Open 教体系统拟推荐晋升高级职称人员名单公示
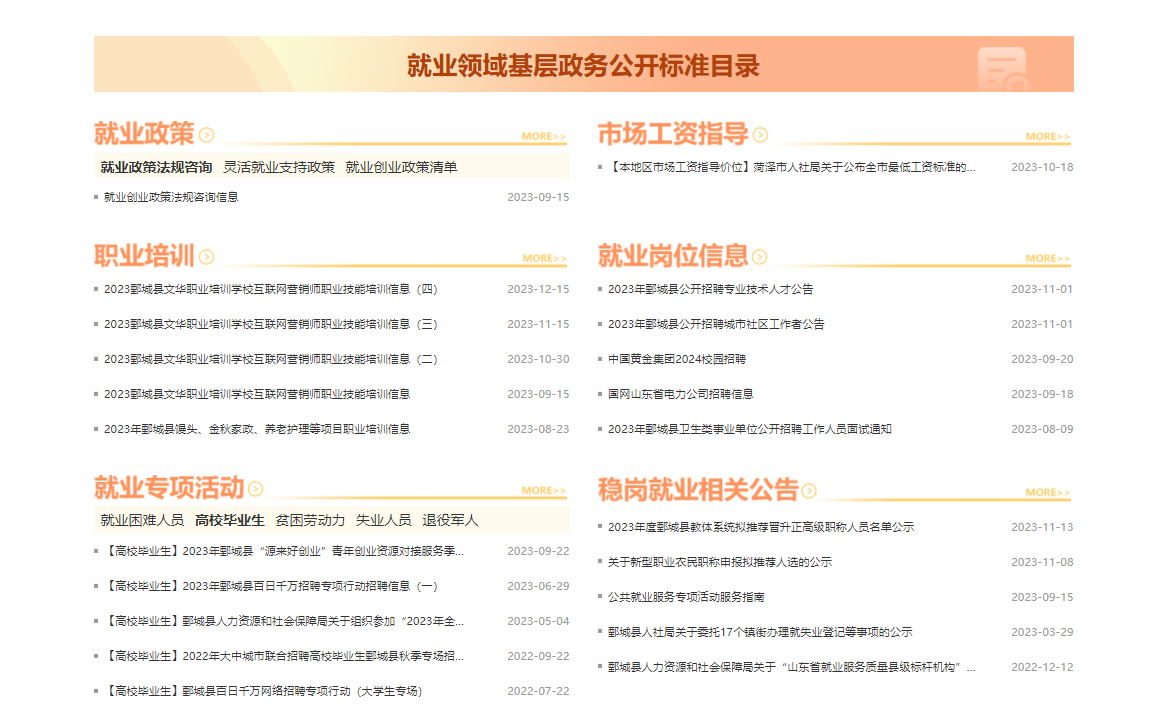The width and height of the screenshot is (1151, 710). coord(761,527)
